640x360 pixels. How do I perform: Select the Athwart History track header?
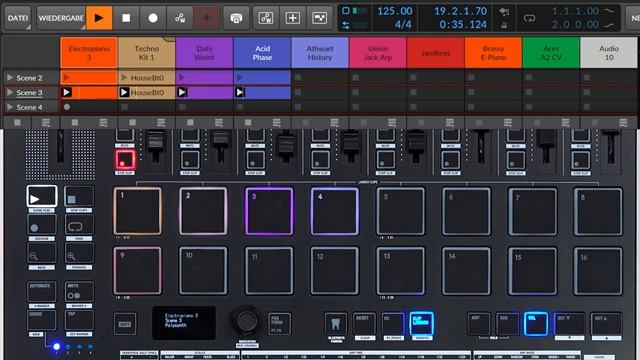pyautogui.click(x=320, y=53)
